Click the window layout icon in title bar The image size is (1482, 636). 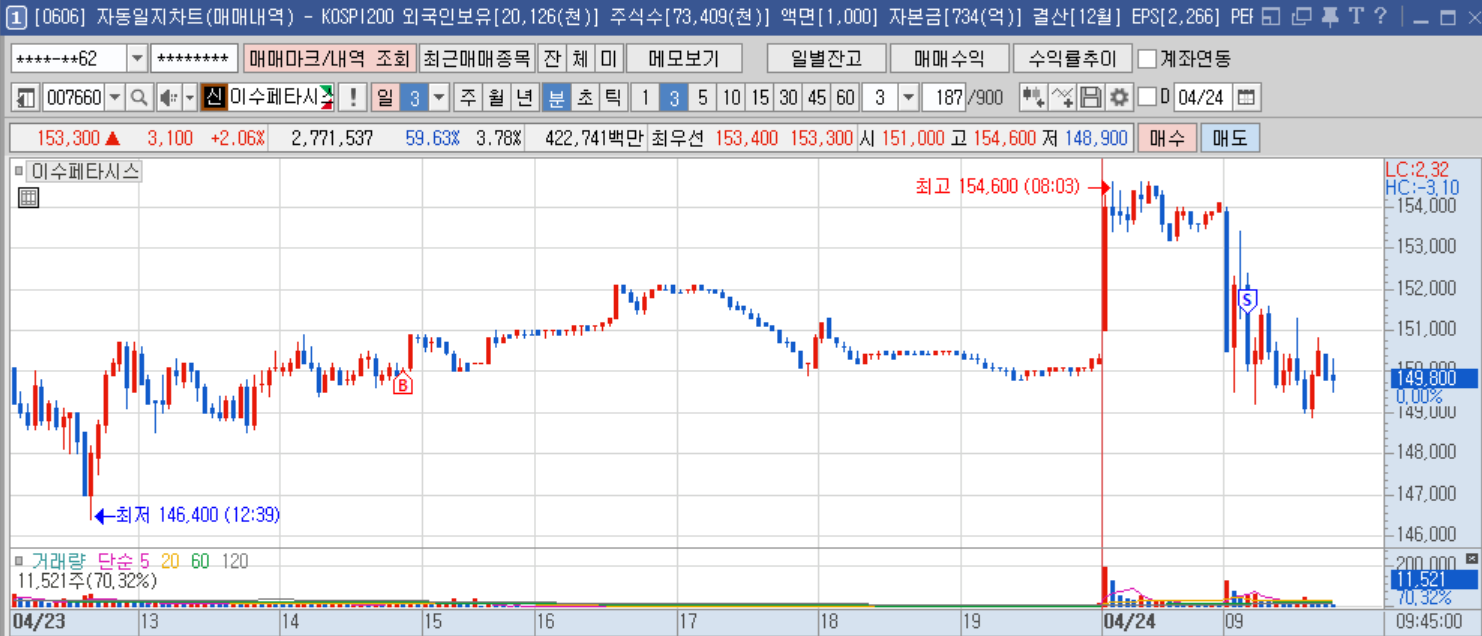pyautogui.click(x=1271, y=15)
